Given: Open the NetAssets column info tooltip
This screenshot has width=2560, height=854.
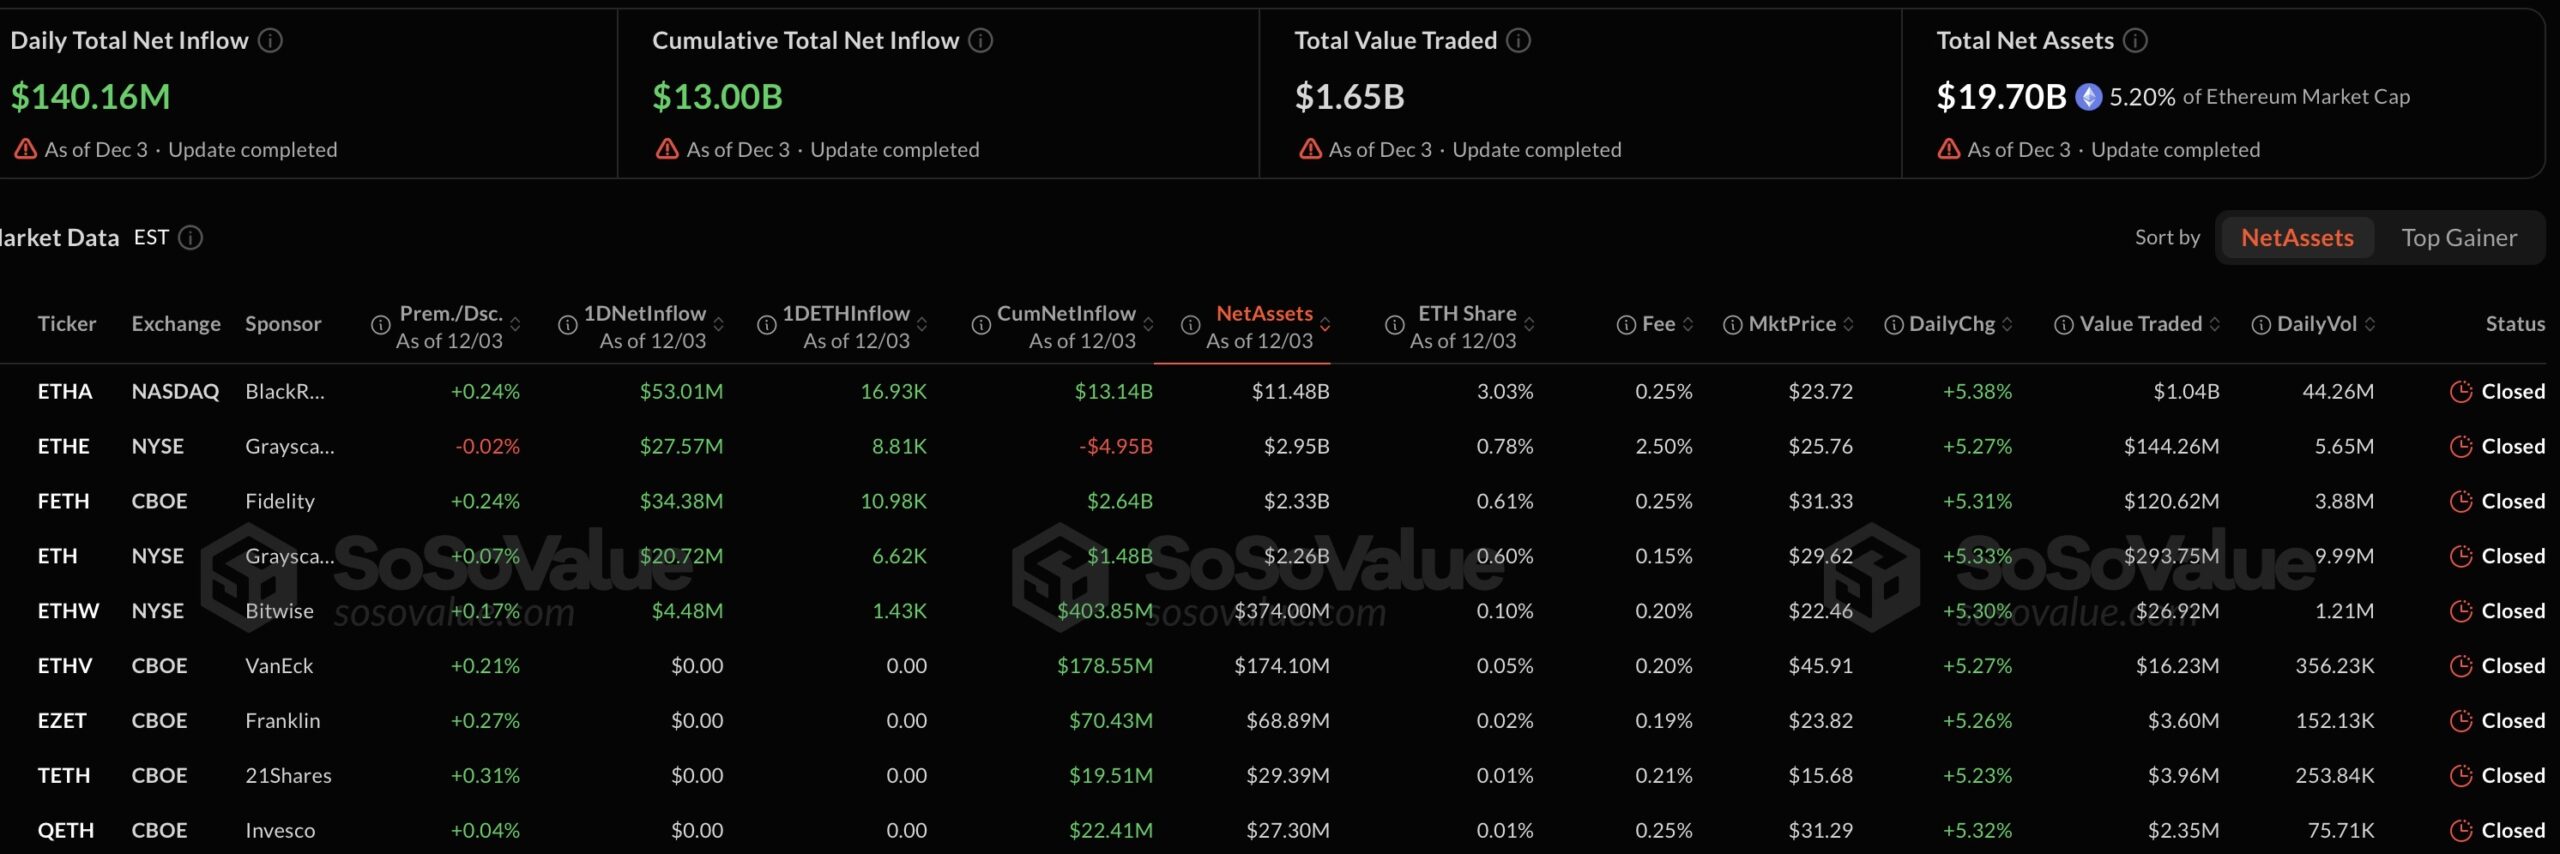Looking at the screenshot, I should coord(1191,324).
